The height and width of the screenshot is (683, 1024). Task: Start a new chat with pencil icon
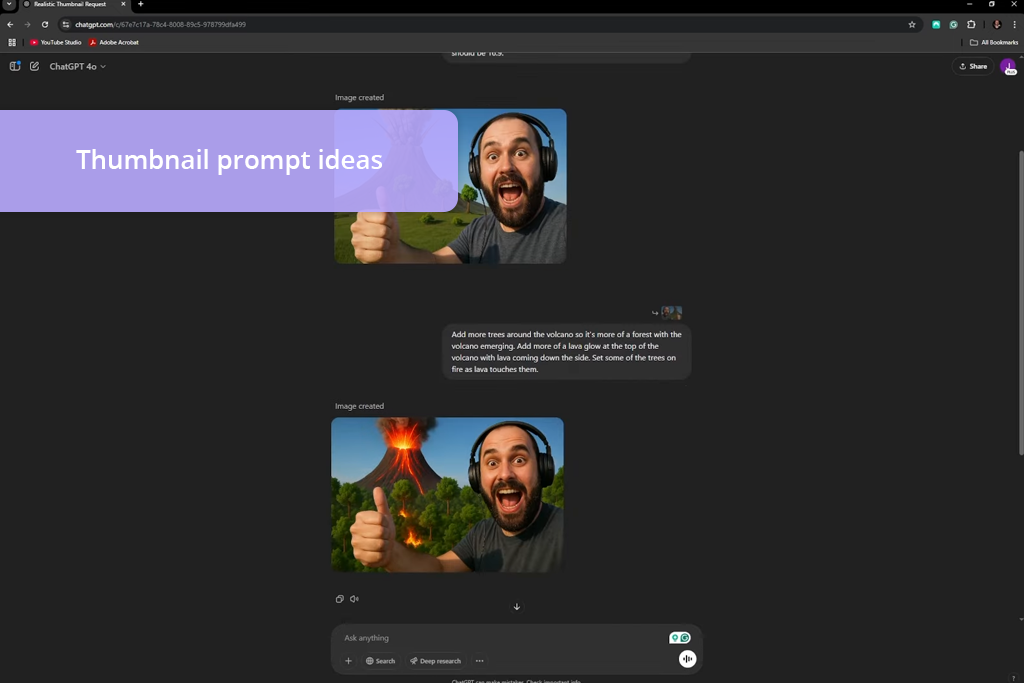point(35,66)
